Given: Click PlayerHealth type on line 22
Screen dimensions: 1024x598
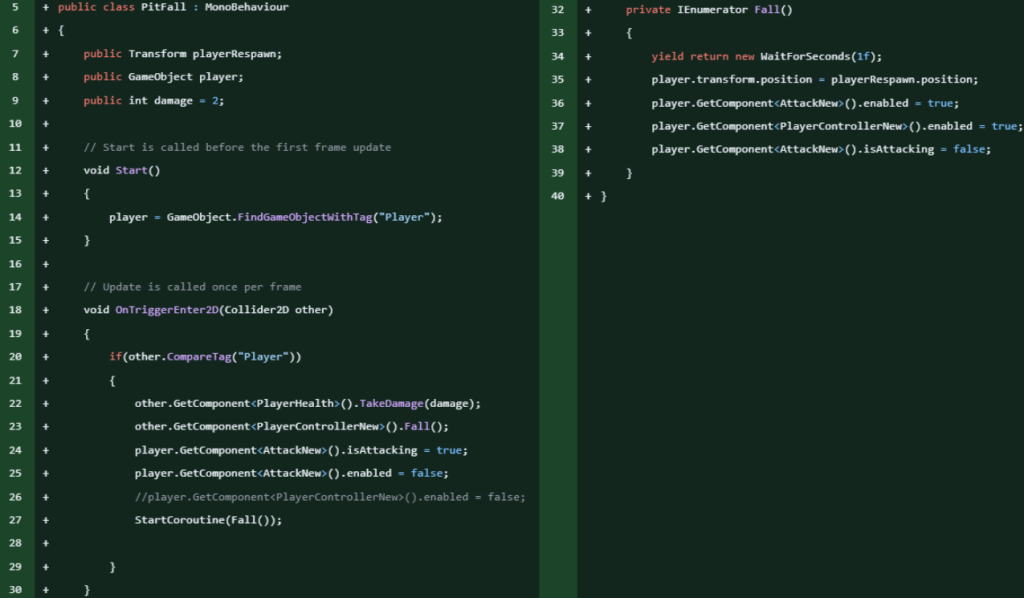Looking at the screenshot, I should [x=295, y=403].
